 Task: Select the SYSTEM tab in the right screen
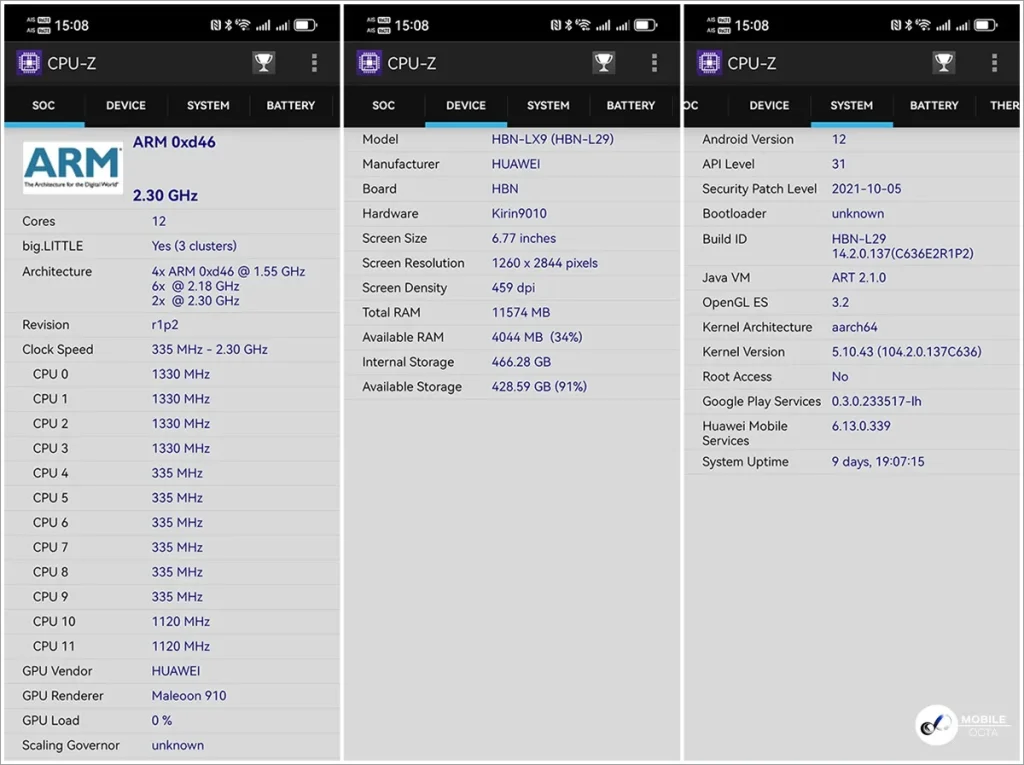(x=852, y=105)
